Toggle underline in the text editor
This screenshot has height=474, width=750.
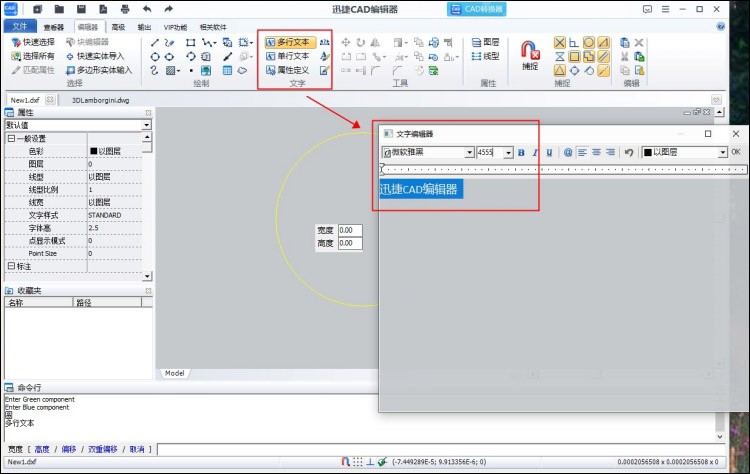[x=549, y=152]
